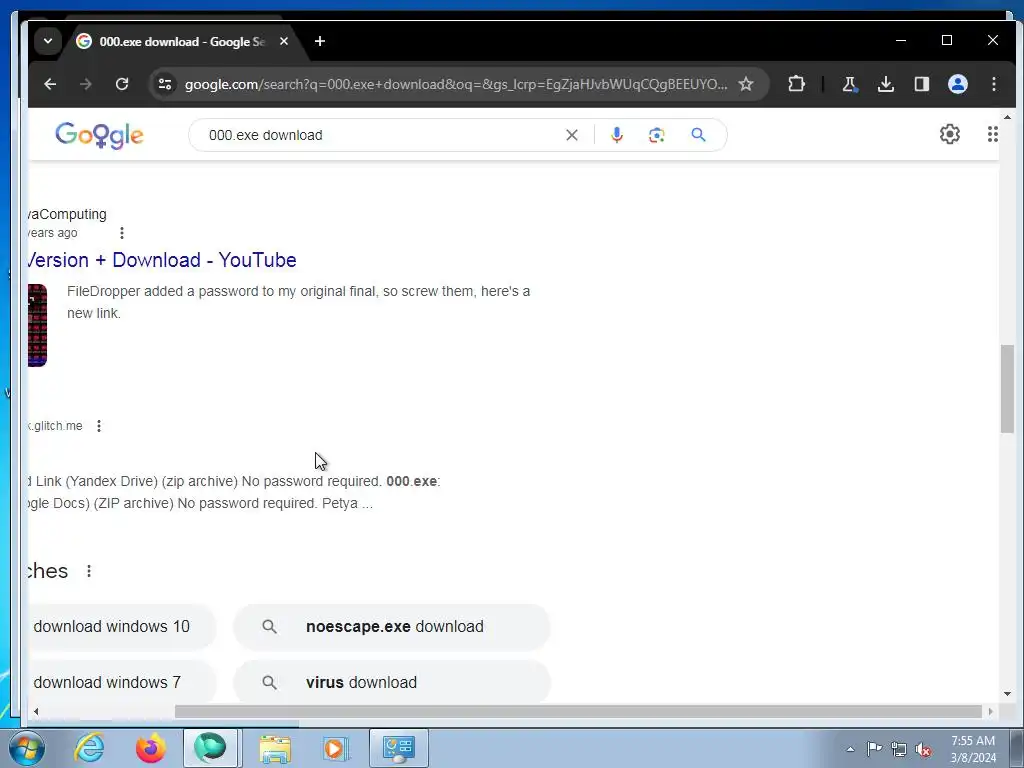This screenshot has width=1024, height=768.
Task: Click the scroll right arrow
Action: point(991,711)
